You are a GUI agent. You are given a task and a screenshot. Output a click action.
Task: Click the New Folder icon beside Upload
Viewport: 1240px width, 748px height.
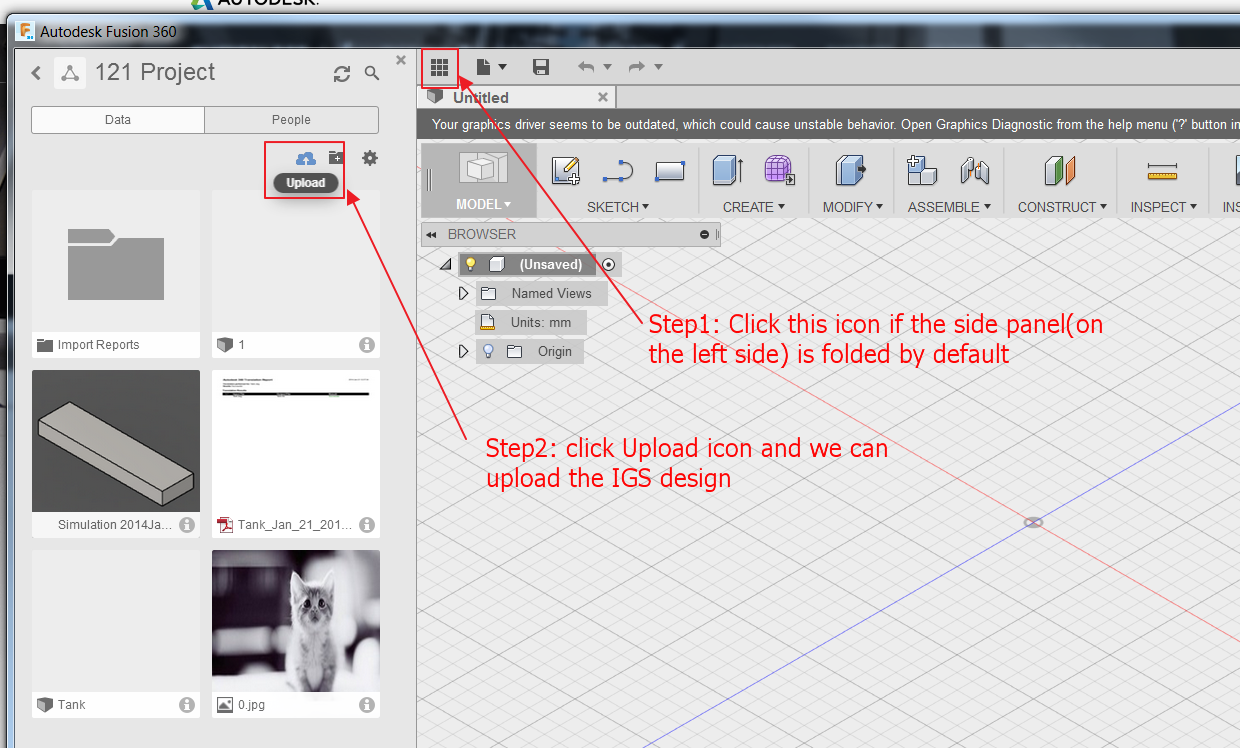point(335,157)
